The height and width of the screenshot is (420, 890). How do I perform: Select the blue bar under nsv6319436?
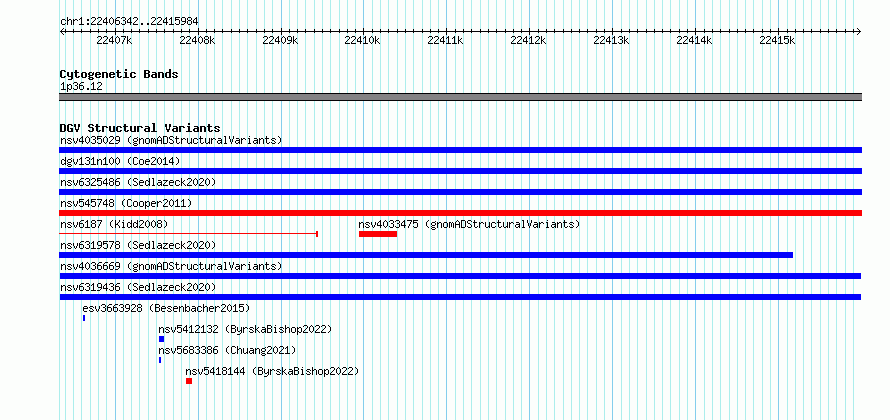460,297
